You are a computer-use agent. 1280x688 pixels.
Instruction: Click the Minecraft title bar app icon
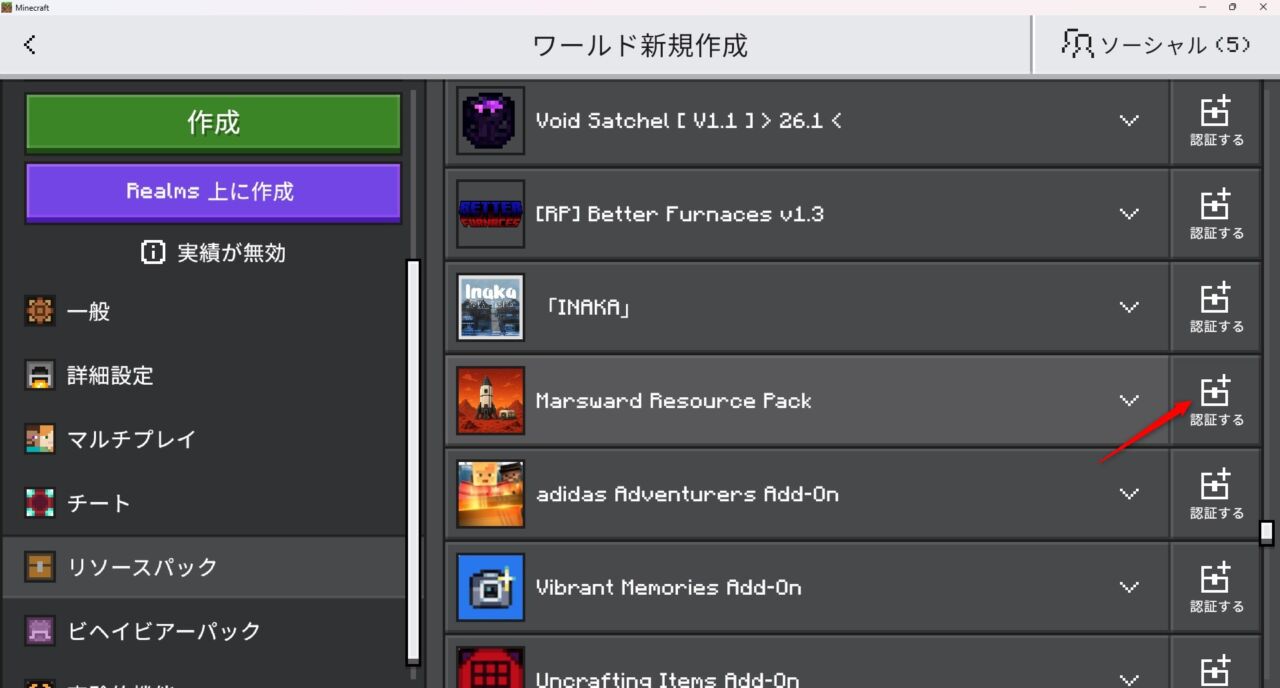(7, 7)
